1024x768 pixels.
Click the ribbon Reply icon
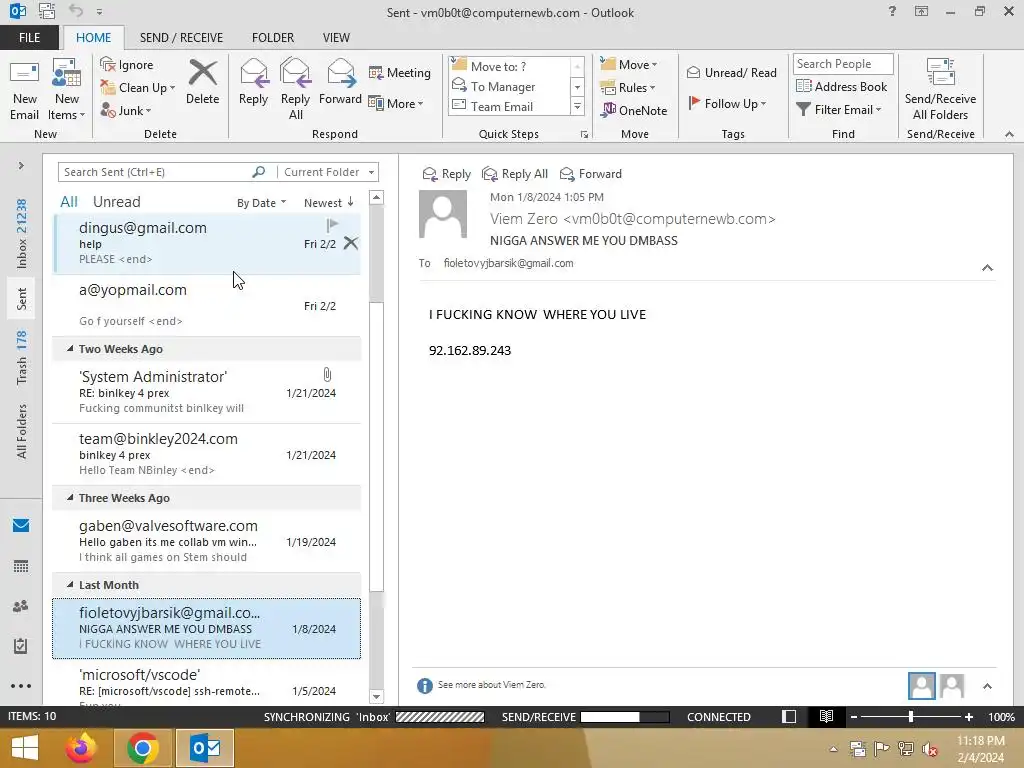pyautogui.click(x=253, y=82)
